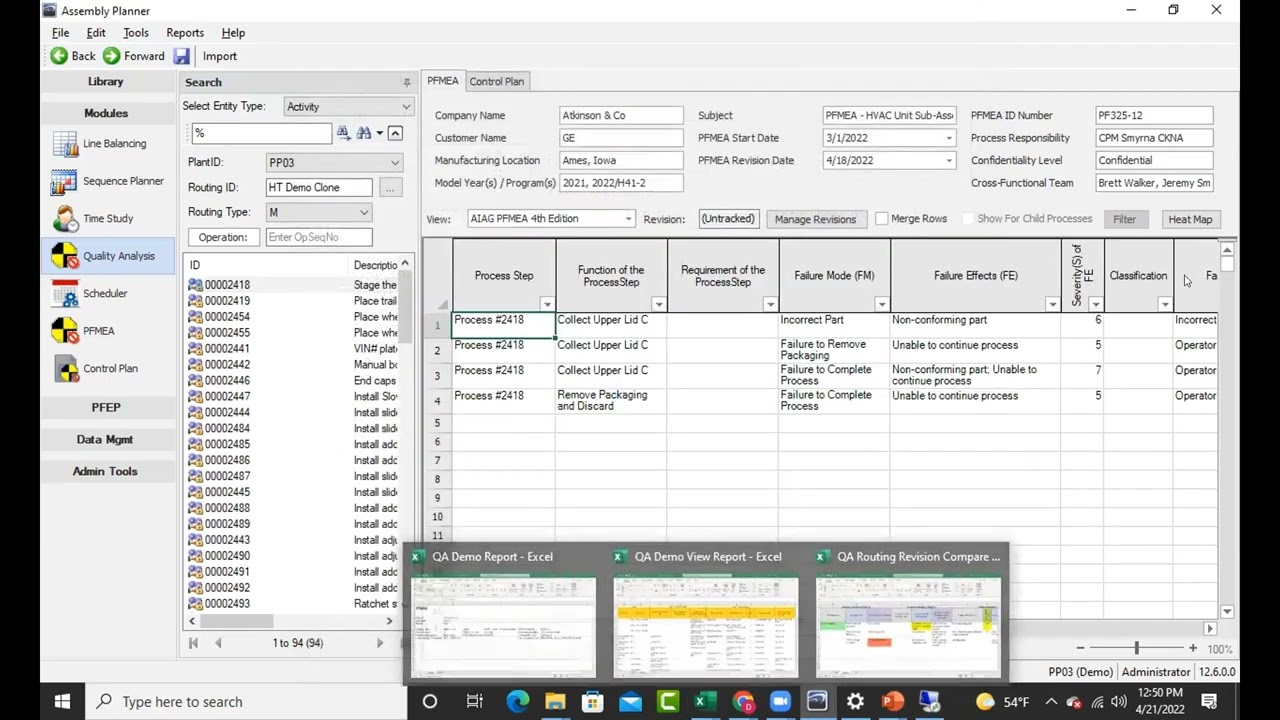Adjust the zoom slider handle
1280x720 pixels.
pyautogui.click(x=1136, y=649)
